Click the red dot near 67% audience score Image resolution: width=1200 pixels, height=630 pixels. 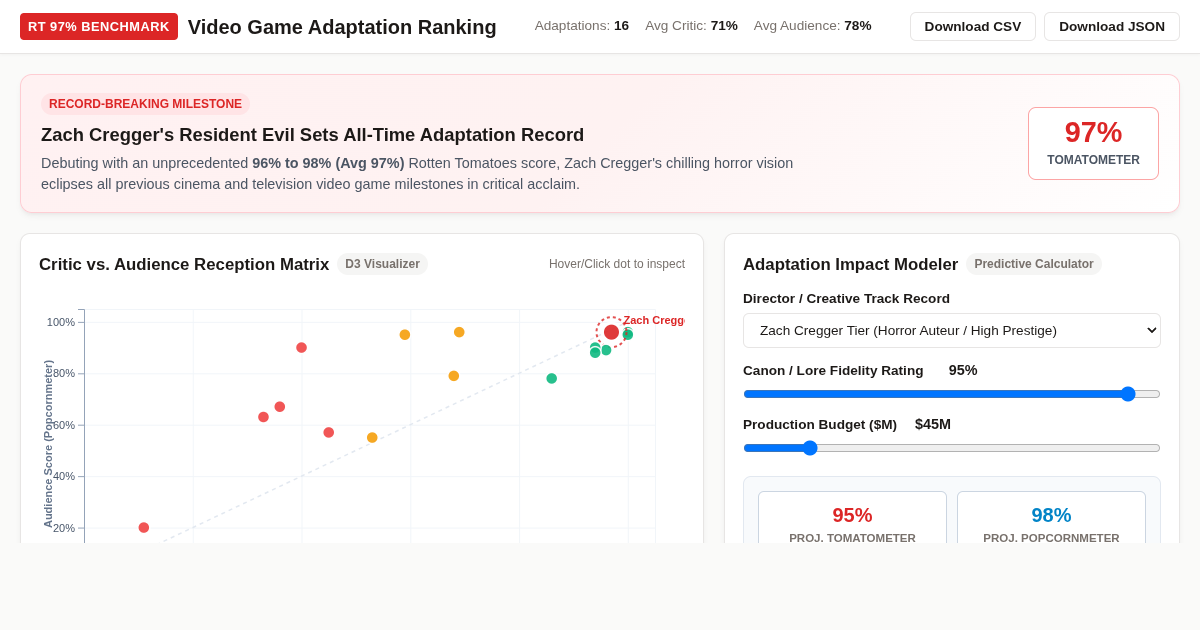point(280,407)
